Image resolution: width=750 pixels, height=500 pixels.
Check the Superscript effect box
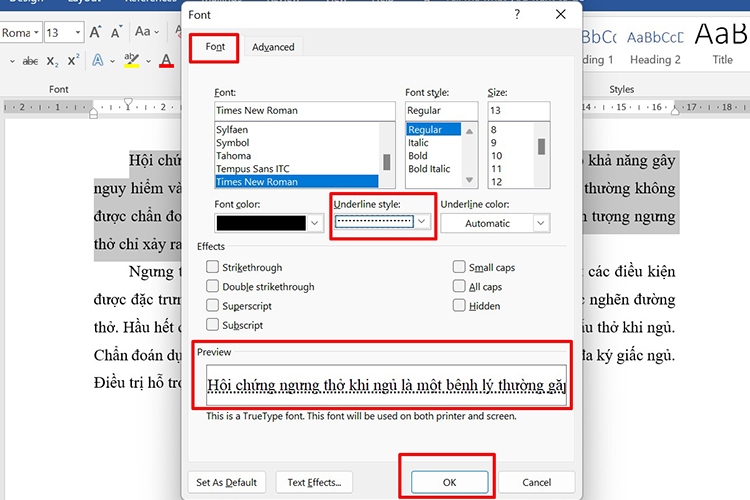212,305
